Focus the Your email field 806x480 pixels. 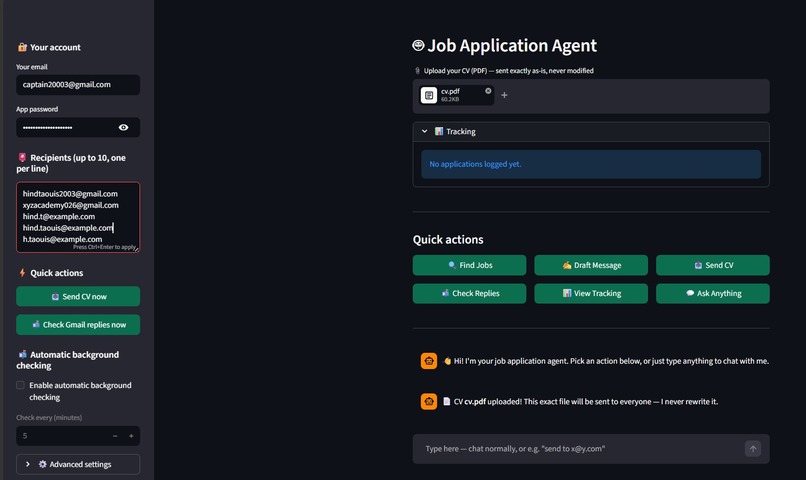[x=78, y=85]
